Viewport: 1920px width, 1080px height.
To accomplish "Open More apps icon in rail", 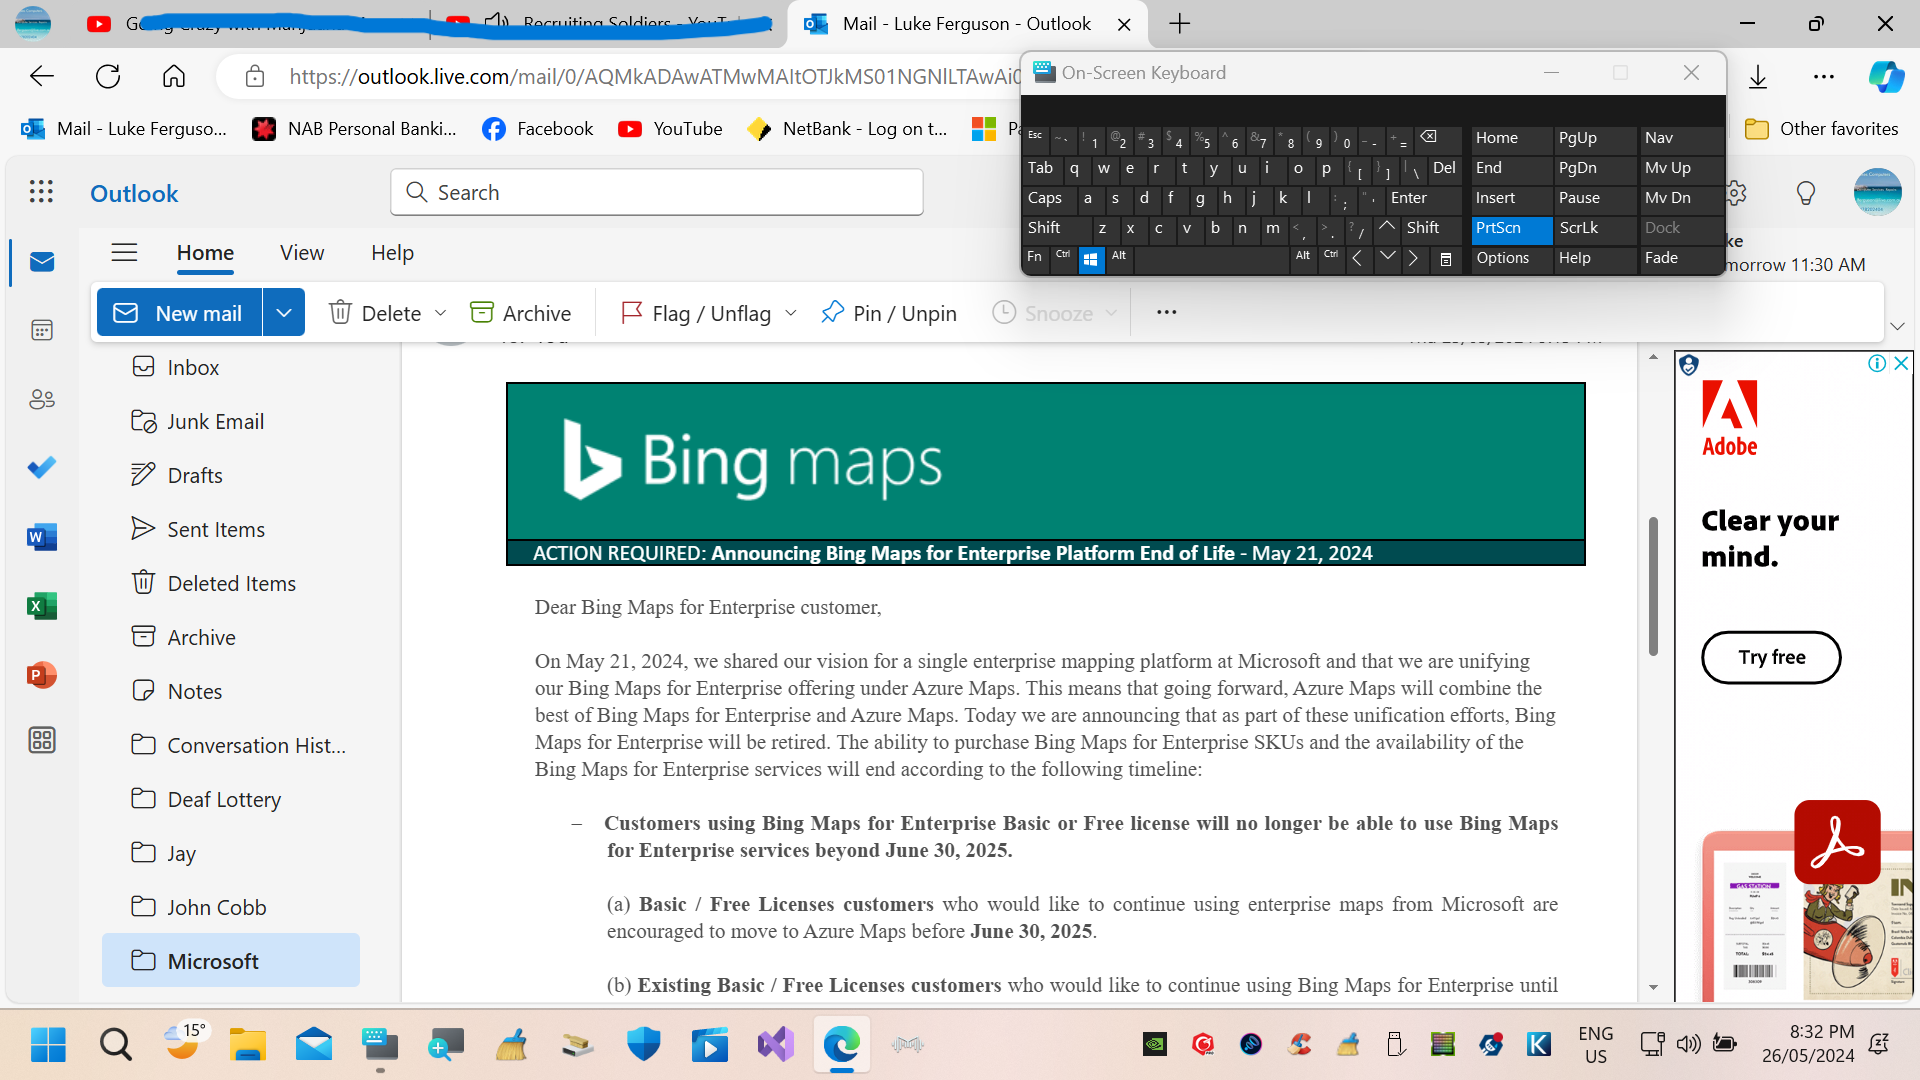I will [x=42, y=740].
